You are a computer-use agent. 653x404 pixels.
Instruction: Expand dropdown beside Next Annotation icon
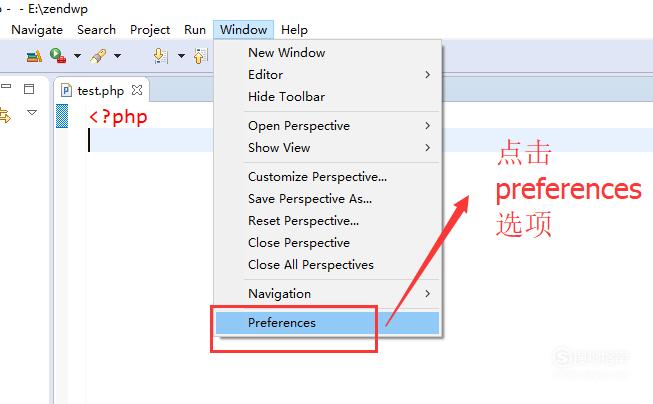[x=181, y=55]
